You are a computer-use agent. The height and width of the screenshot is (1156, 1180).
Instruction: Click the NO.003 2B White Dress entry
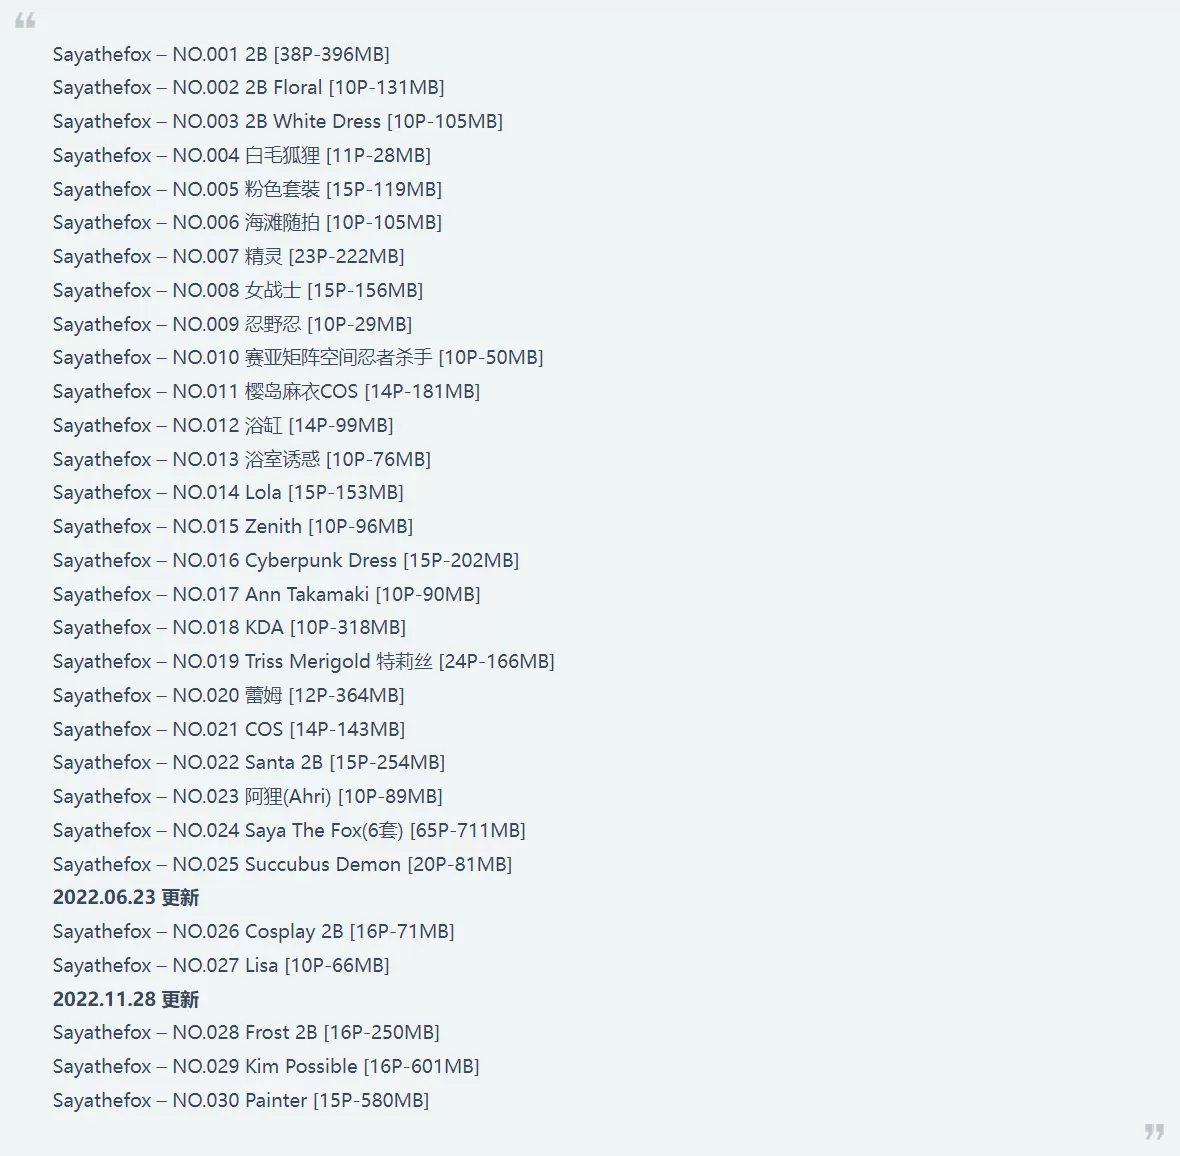pos(278,121)
